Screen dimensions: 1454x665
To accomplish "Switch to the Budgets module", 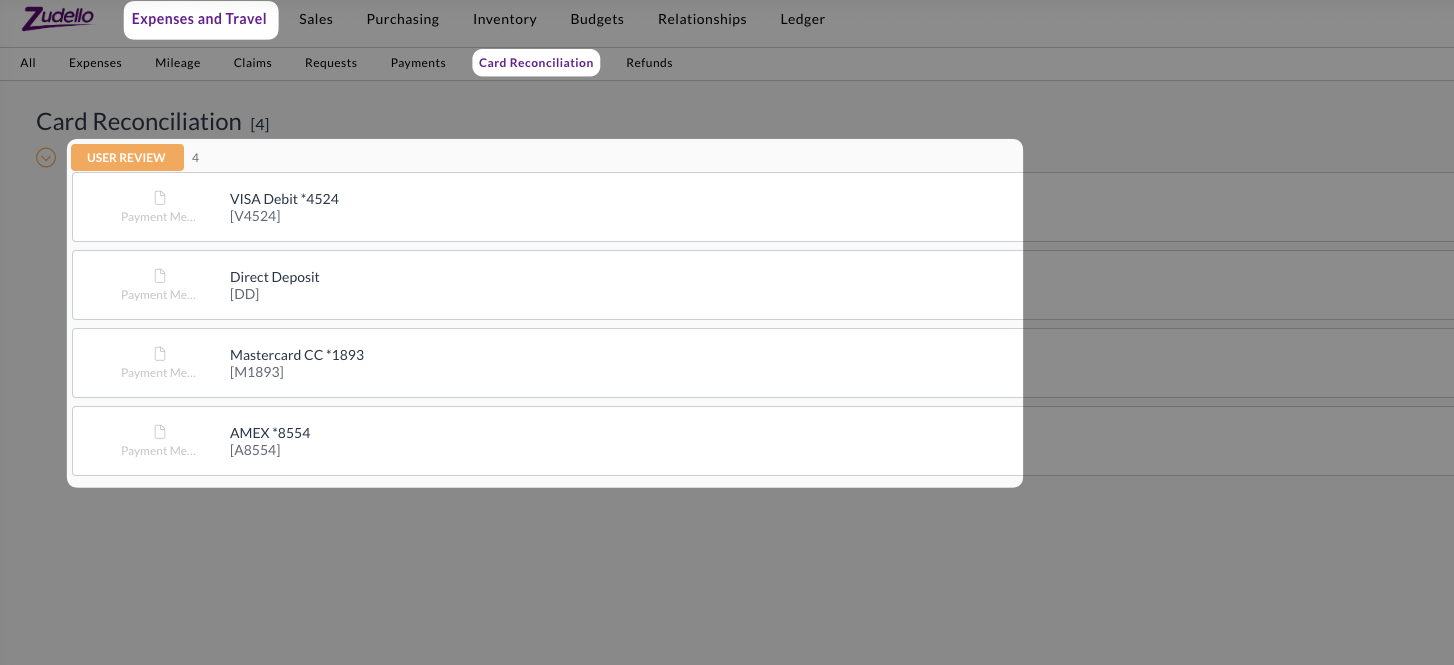I will pos(597,19).
